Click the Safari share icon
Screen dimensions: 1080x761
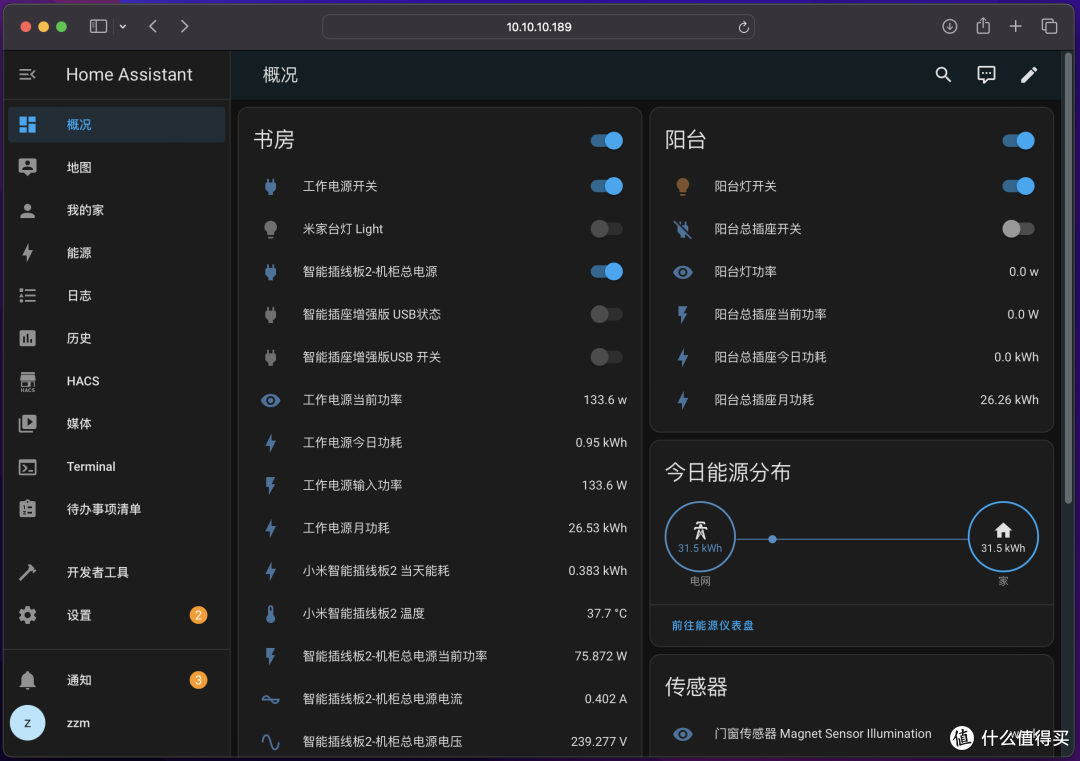coord(983,26)
